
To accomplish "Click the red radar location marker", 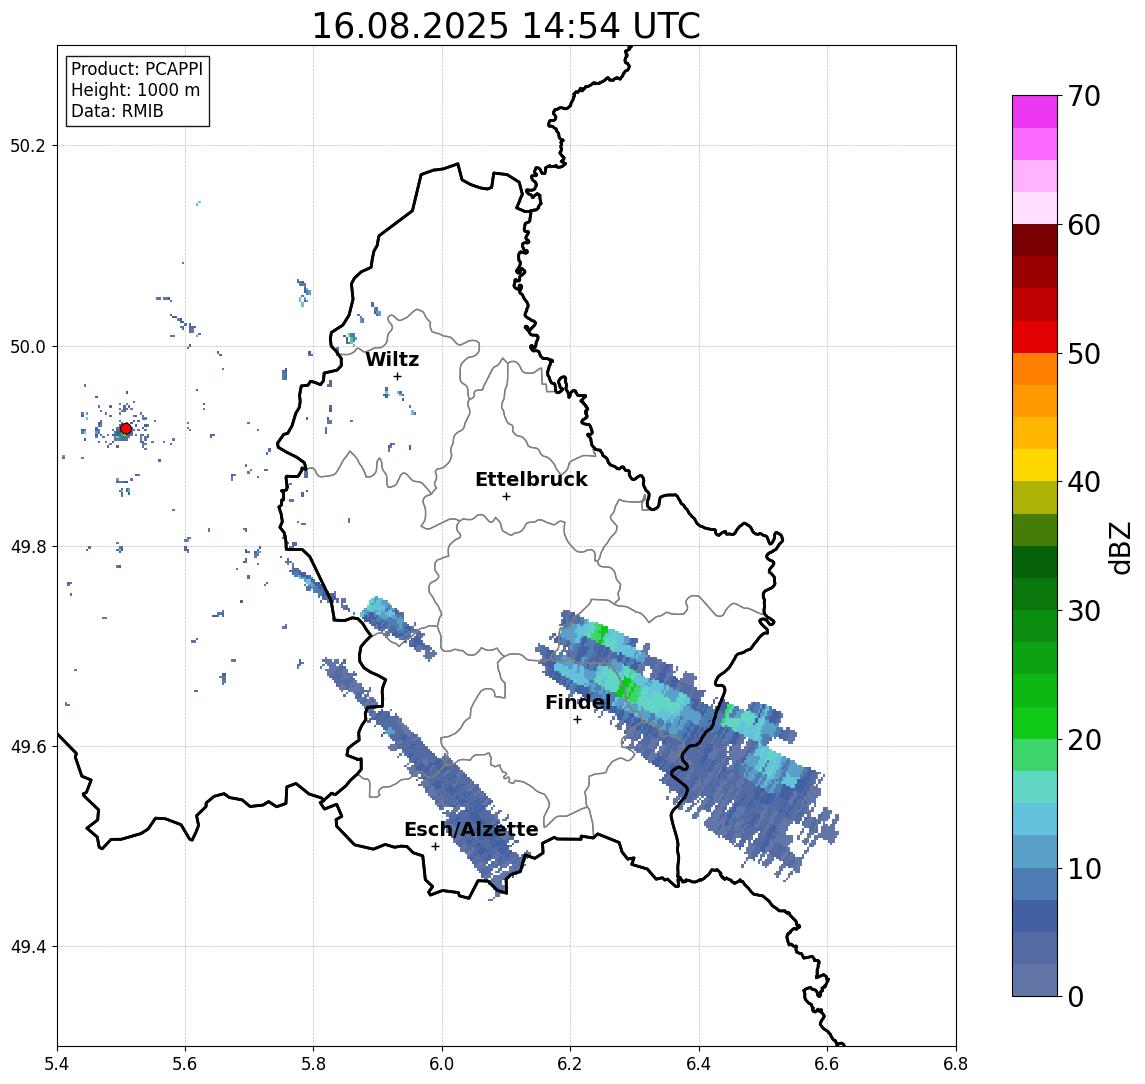I will (126, 429).
